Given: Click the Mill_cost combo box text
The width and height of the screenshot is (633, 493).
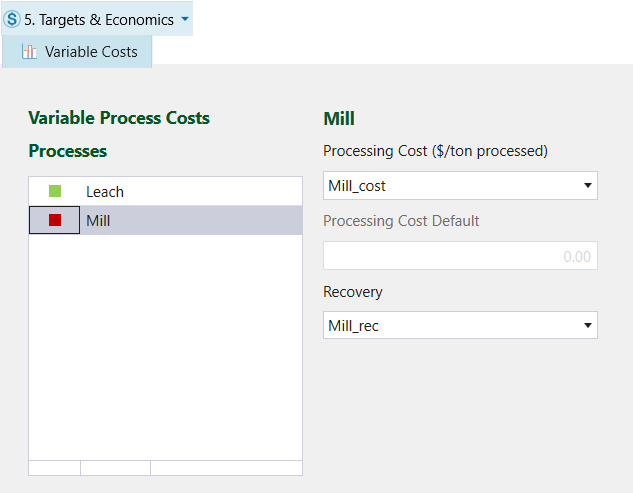Looking at the screenshot, I should [x=357, y=186].
